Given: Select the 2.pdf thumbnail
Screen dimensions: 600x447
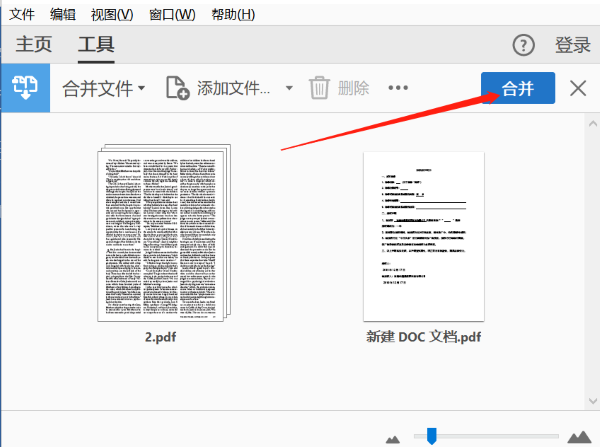Looking at the screenshot, I should [x=162, y=234].
